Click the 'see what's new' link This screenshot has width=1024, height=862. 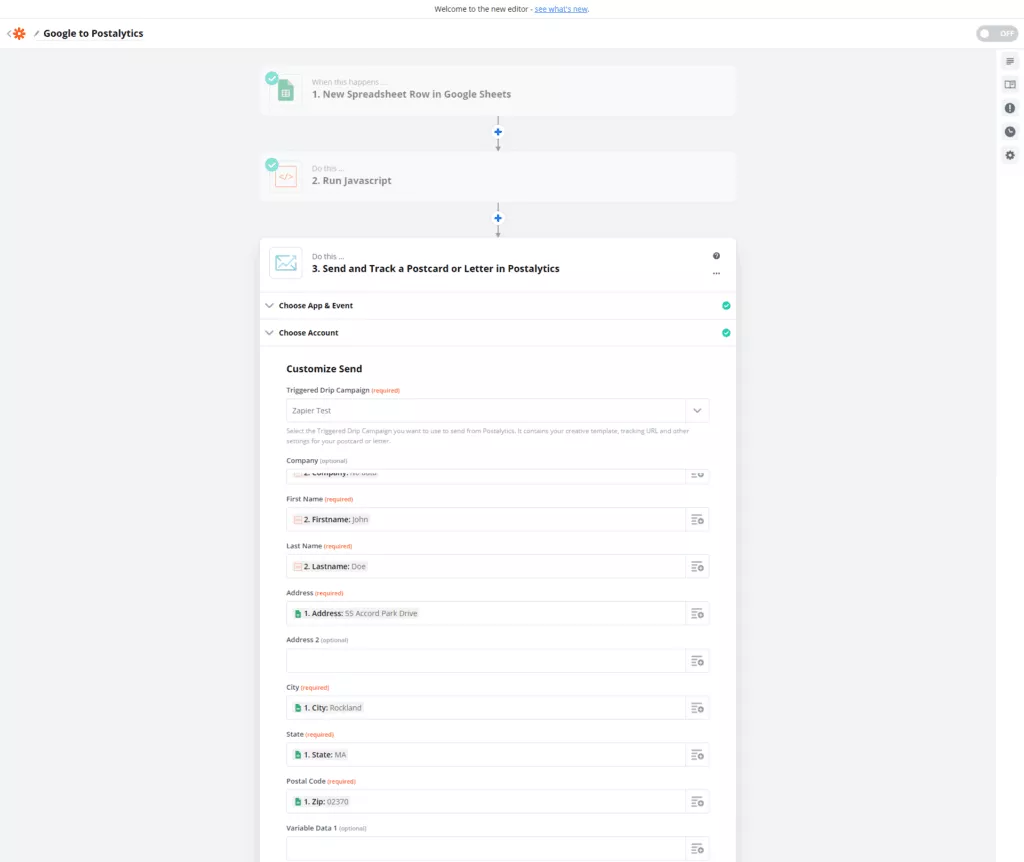pyautogui.click(x=561, y=9)
